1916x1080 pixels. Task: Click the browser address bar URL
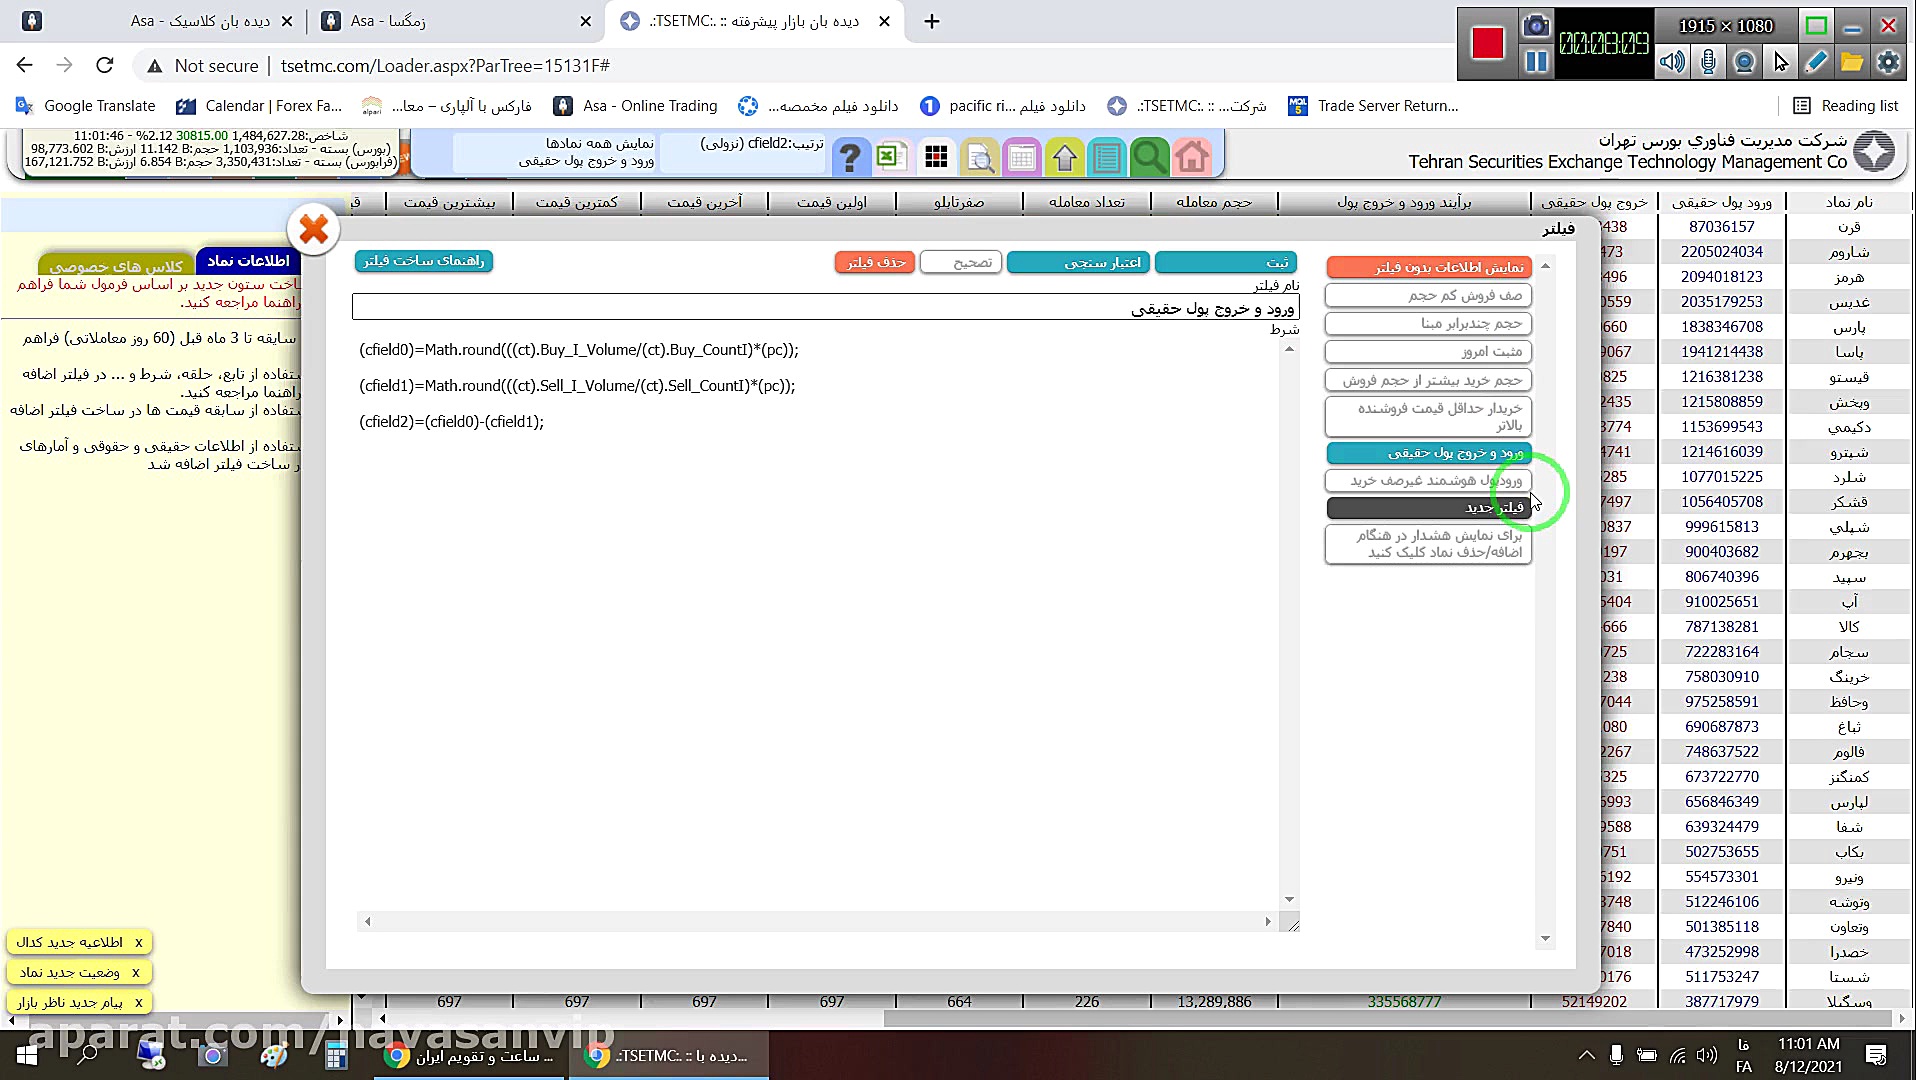pos(445,66)
